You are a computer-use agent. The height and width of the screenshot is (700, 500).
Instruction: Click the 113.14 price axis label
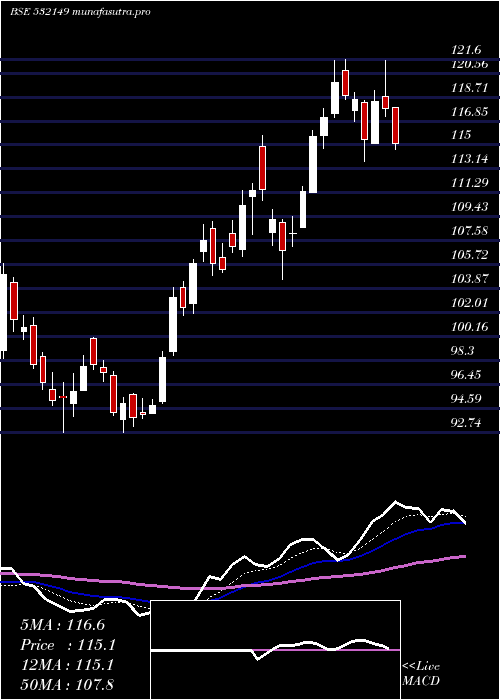(x=469, y=159)
